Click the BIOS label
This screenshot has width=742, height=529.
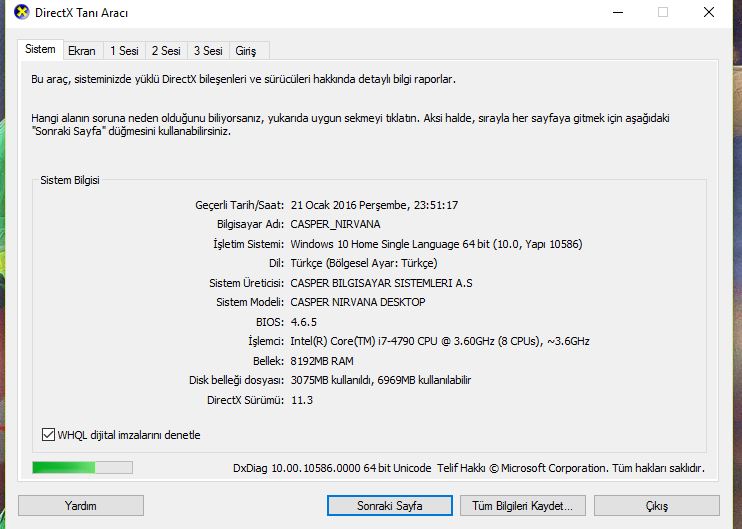[x=270, y=322]
